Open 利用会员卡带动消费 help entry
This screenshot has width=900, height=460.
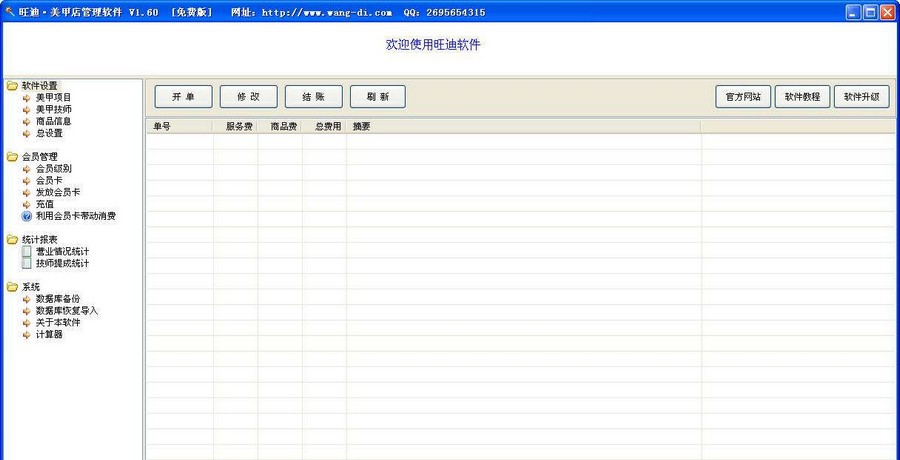pyautogui.click(x=76, y=217)
